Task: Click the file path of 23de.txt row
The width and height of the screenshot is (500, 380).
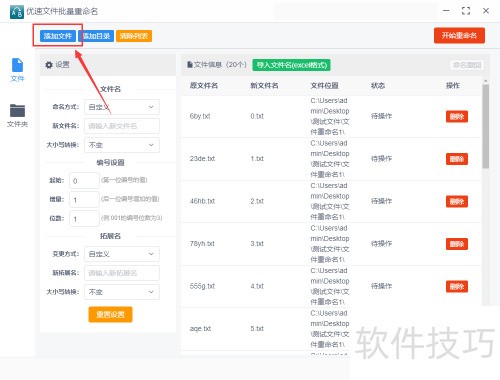Action: point(330,159)
